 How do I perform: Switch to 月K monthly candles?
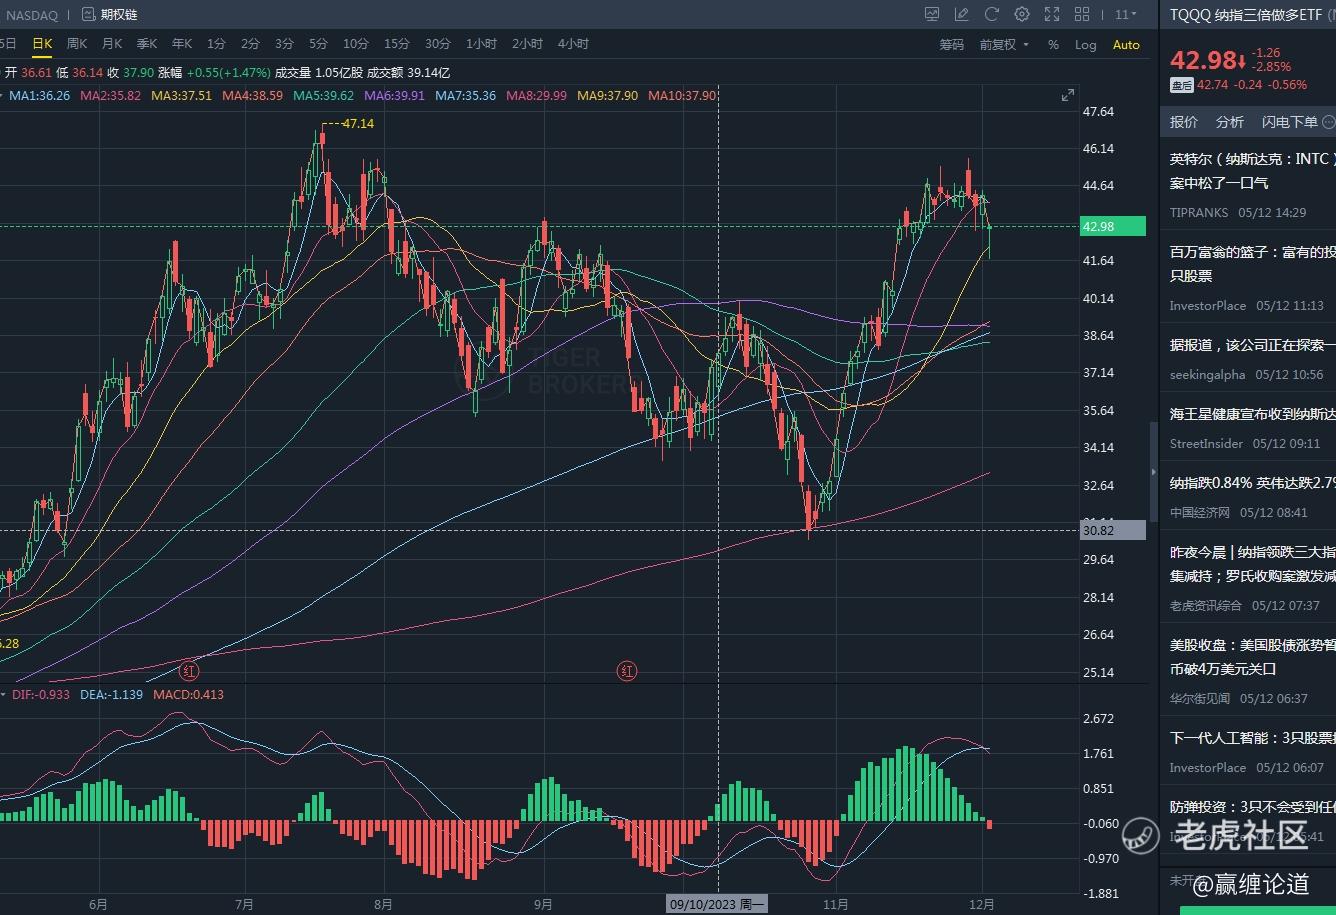click(112, 43)
